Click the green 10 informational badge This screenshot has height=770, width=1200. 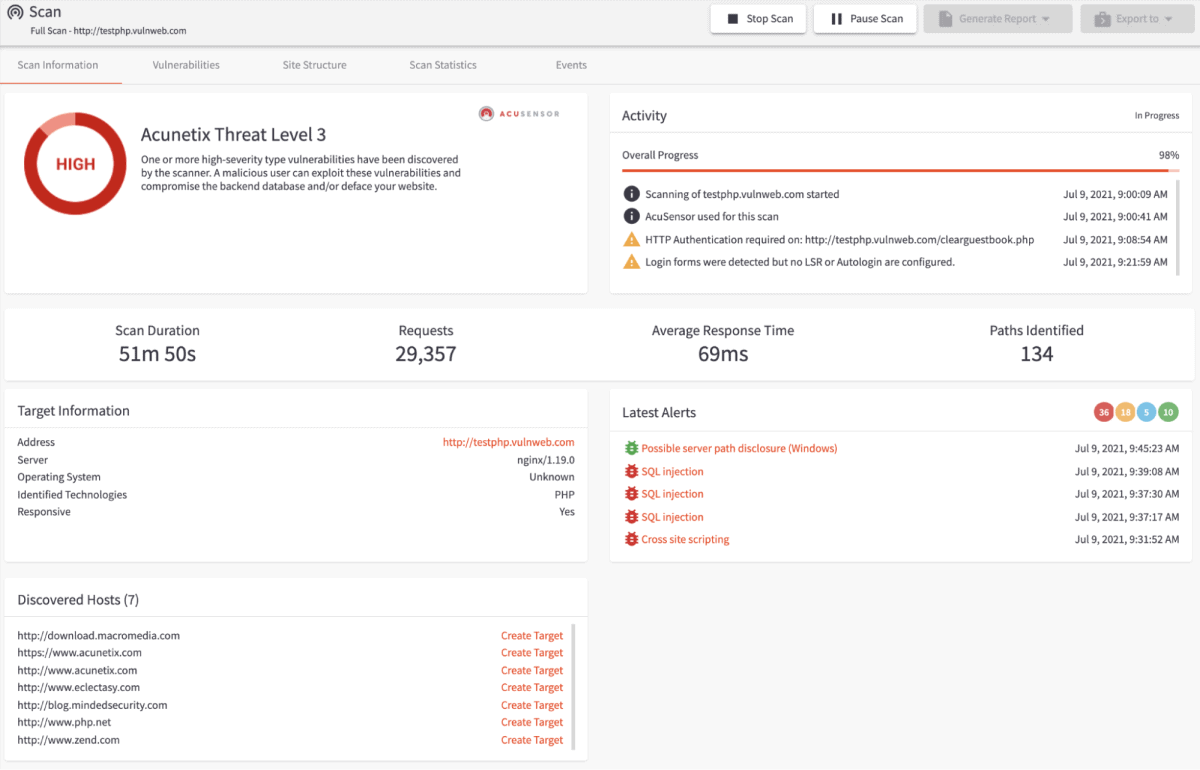(1168, 412)
